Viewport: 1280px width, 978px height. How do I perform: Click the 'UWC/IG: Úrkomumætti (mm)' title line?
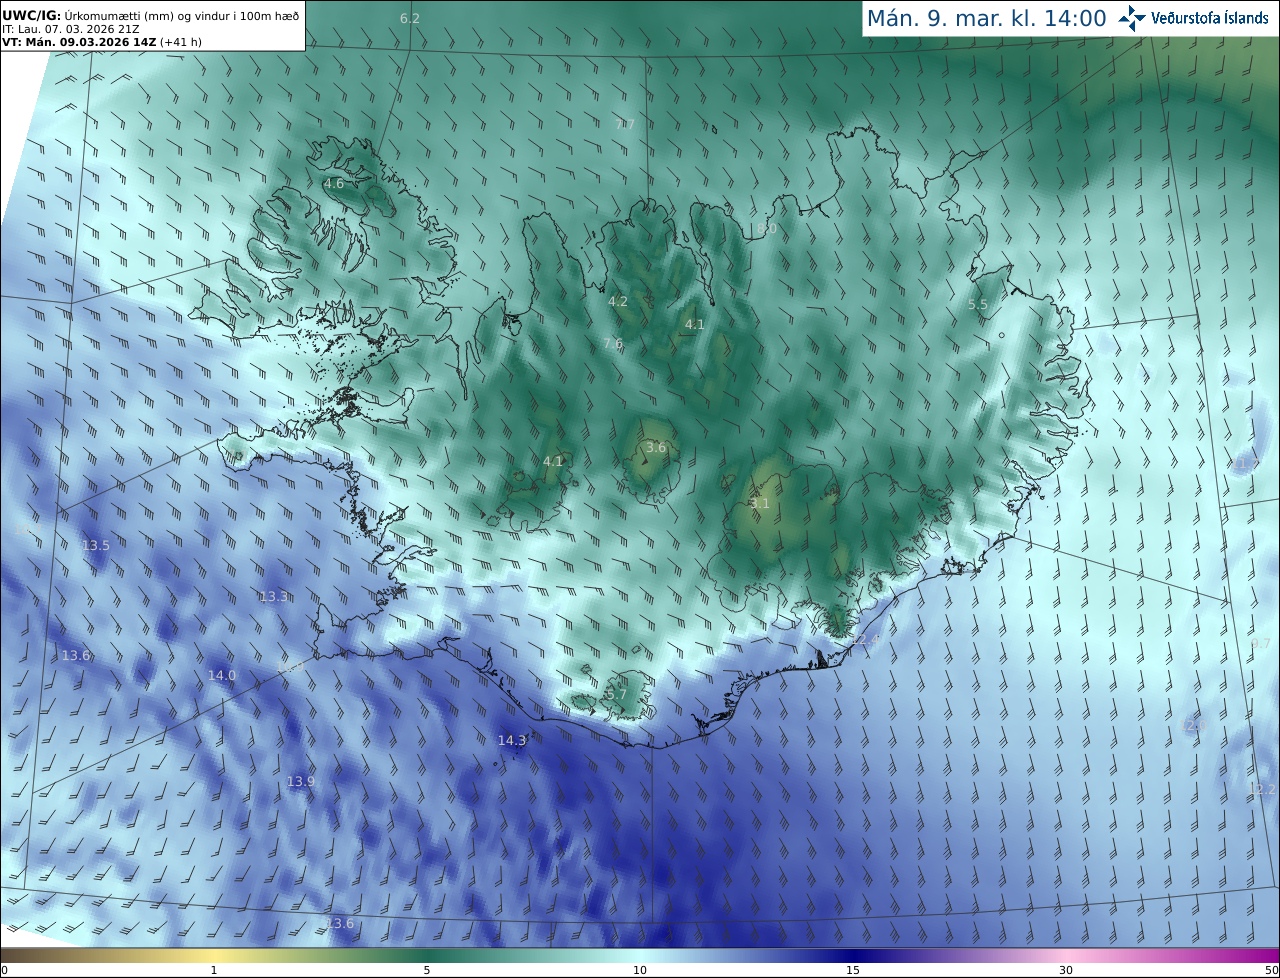[150, 16]
